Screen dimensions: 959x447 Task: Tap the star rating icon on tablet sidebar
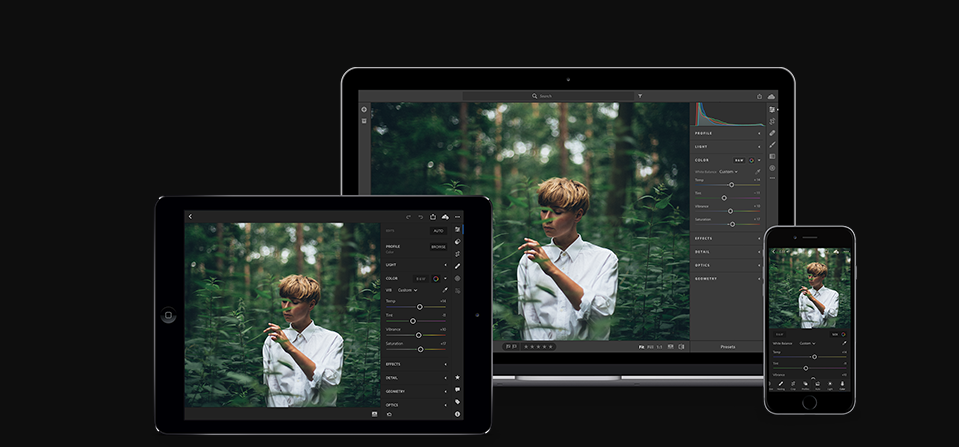(457, 377)
